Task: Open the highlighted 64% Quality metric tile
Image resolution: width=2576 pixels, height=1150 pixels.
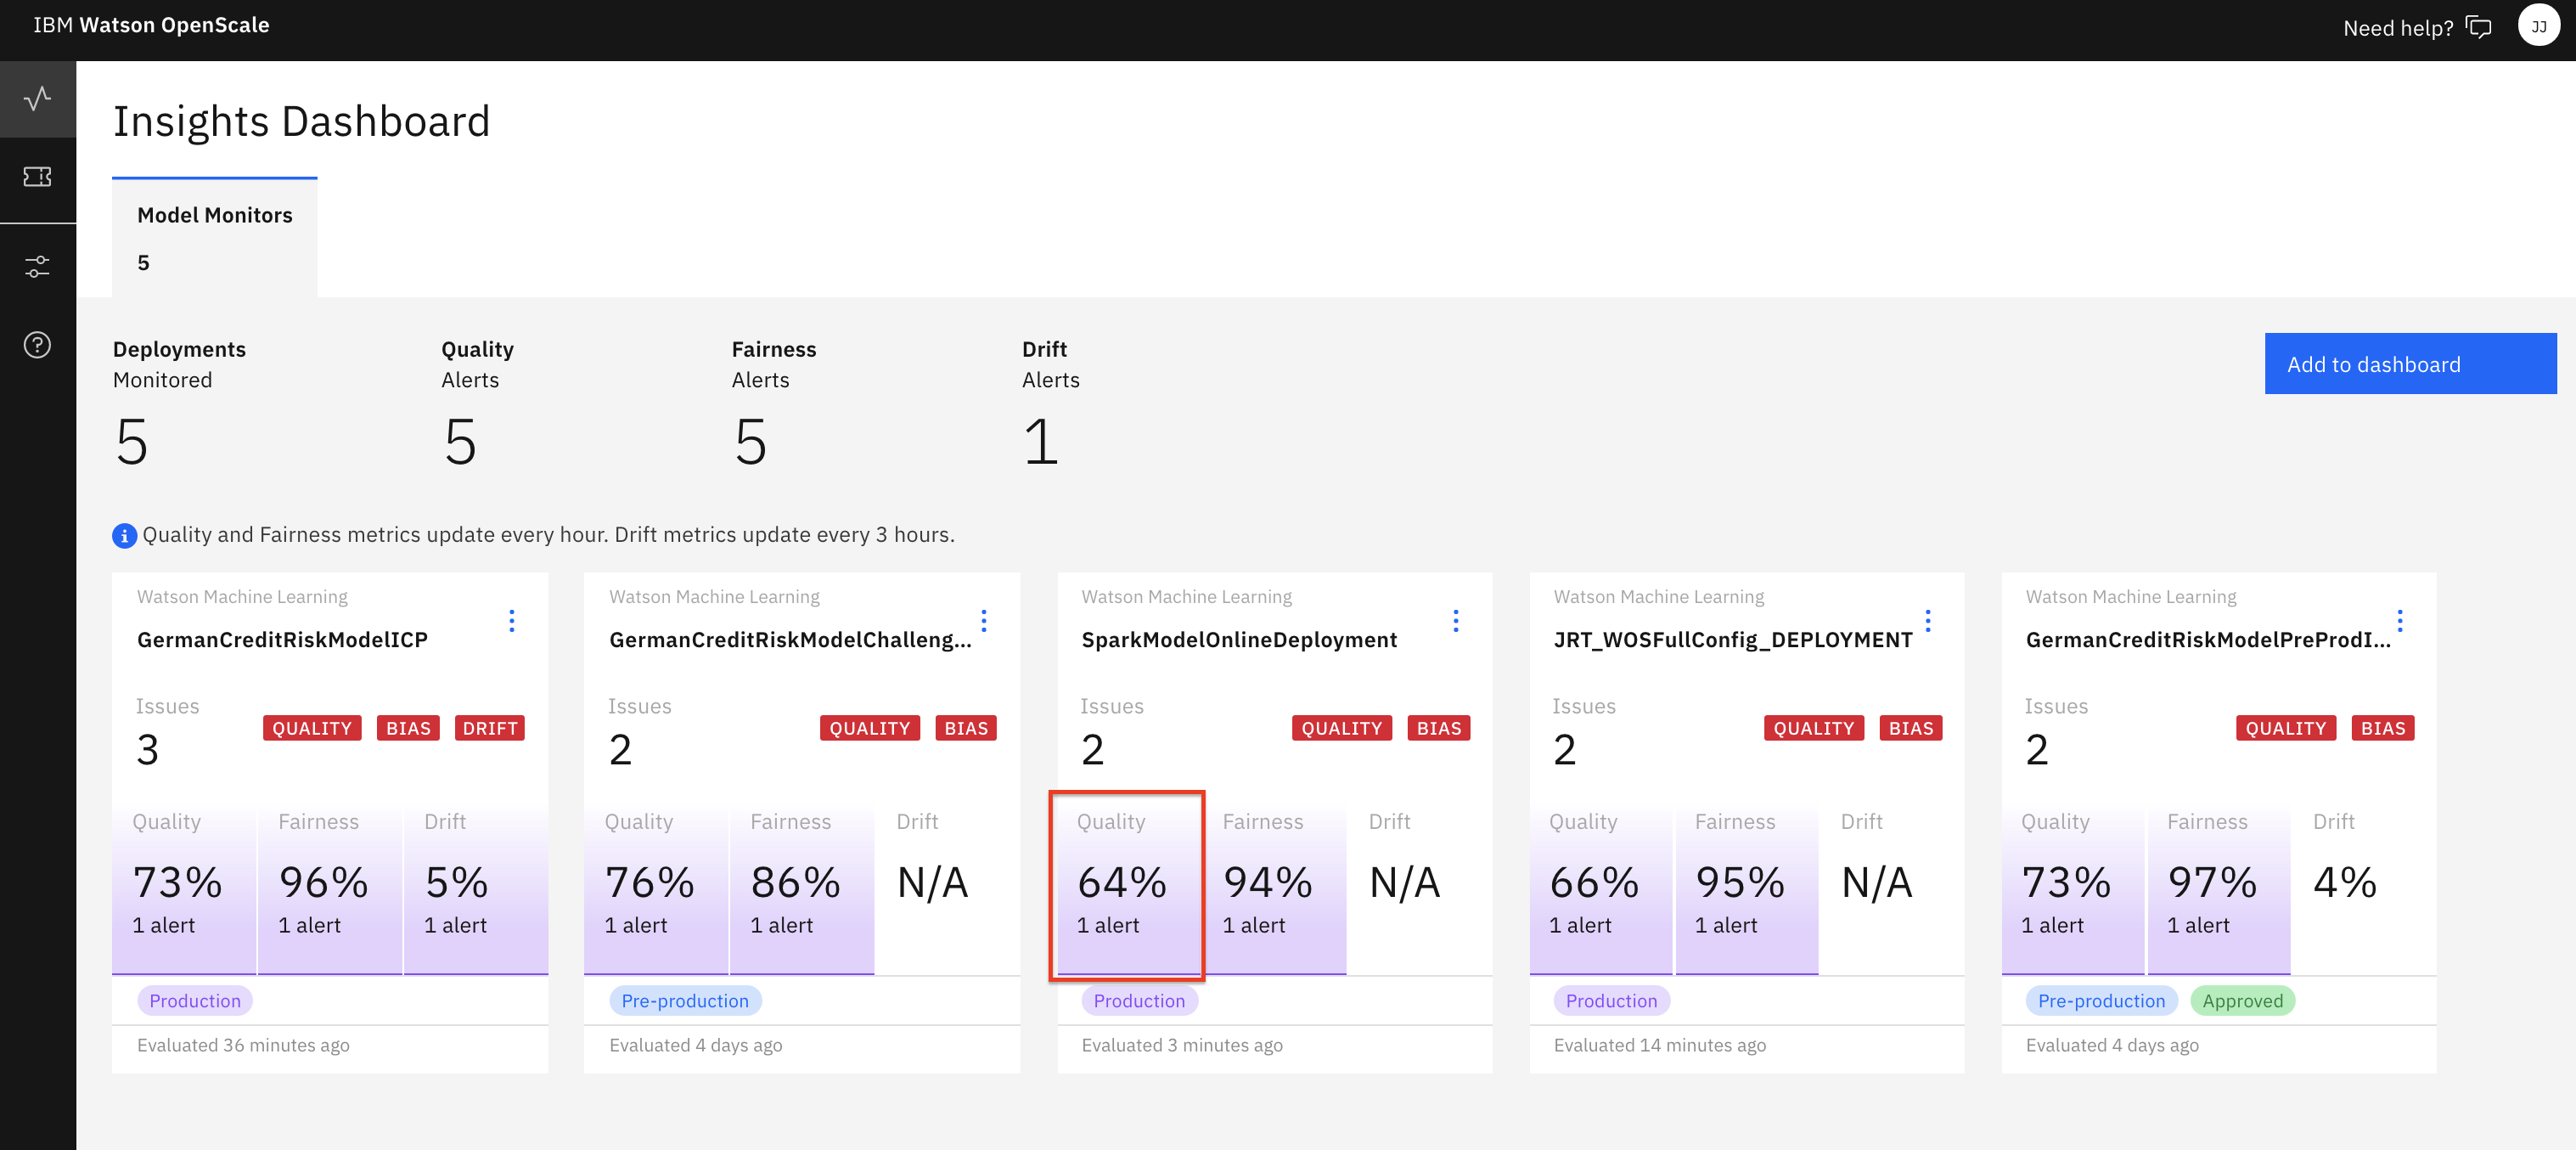Action: (1127, 880)
